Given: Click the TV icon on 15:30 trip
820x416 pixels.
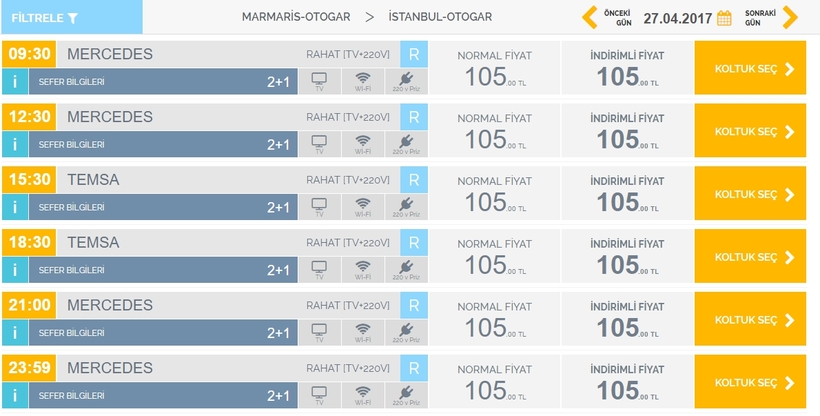Looking at the screenshot, I should pyautogui.click(x=320, y=207).
